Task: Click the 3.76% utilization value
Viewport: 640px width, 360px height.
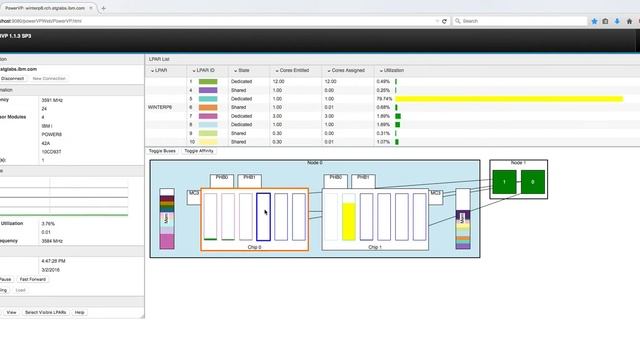Action: coord(48,224)
